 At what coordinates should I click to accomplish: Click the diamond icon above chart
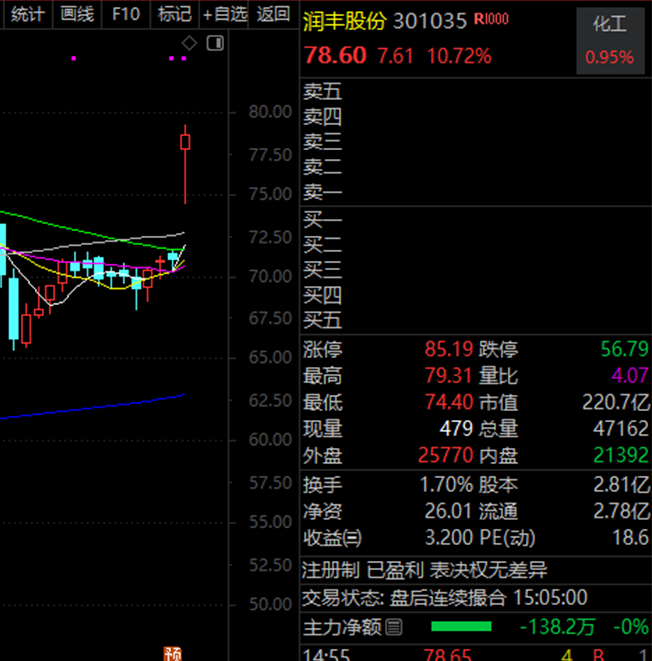(189, 43)
